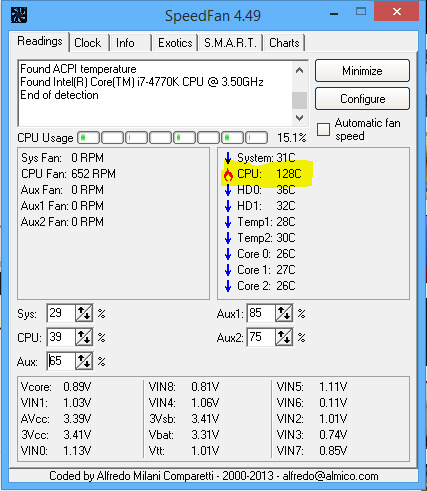This screenshot has width=427, height=491.
Task: Click the VIN5 1.11V voltage reading
Action: pyautogui.click(x=312, y=387)
